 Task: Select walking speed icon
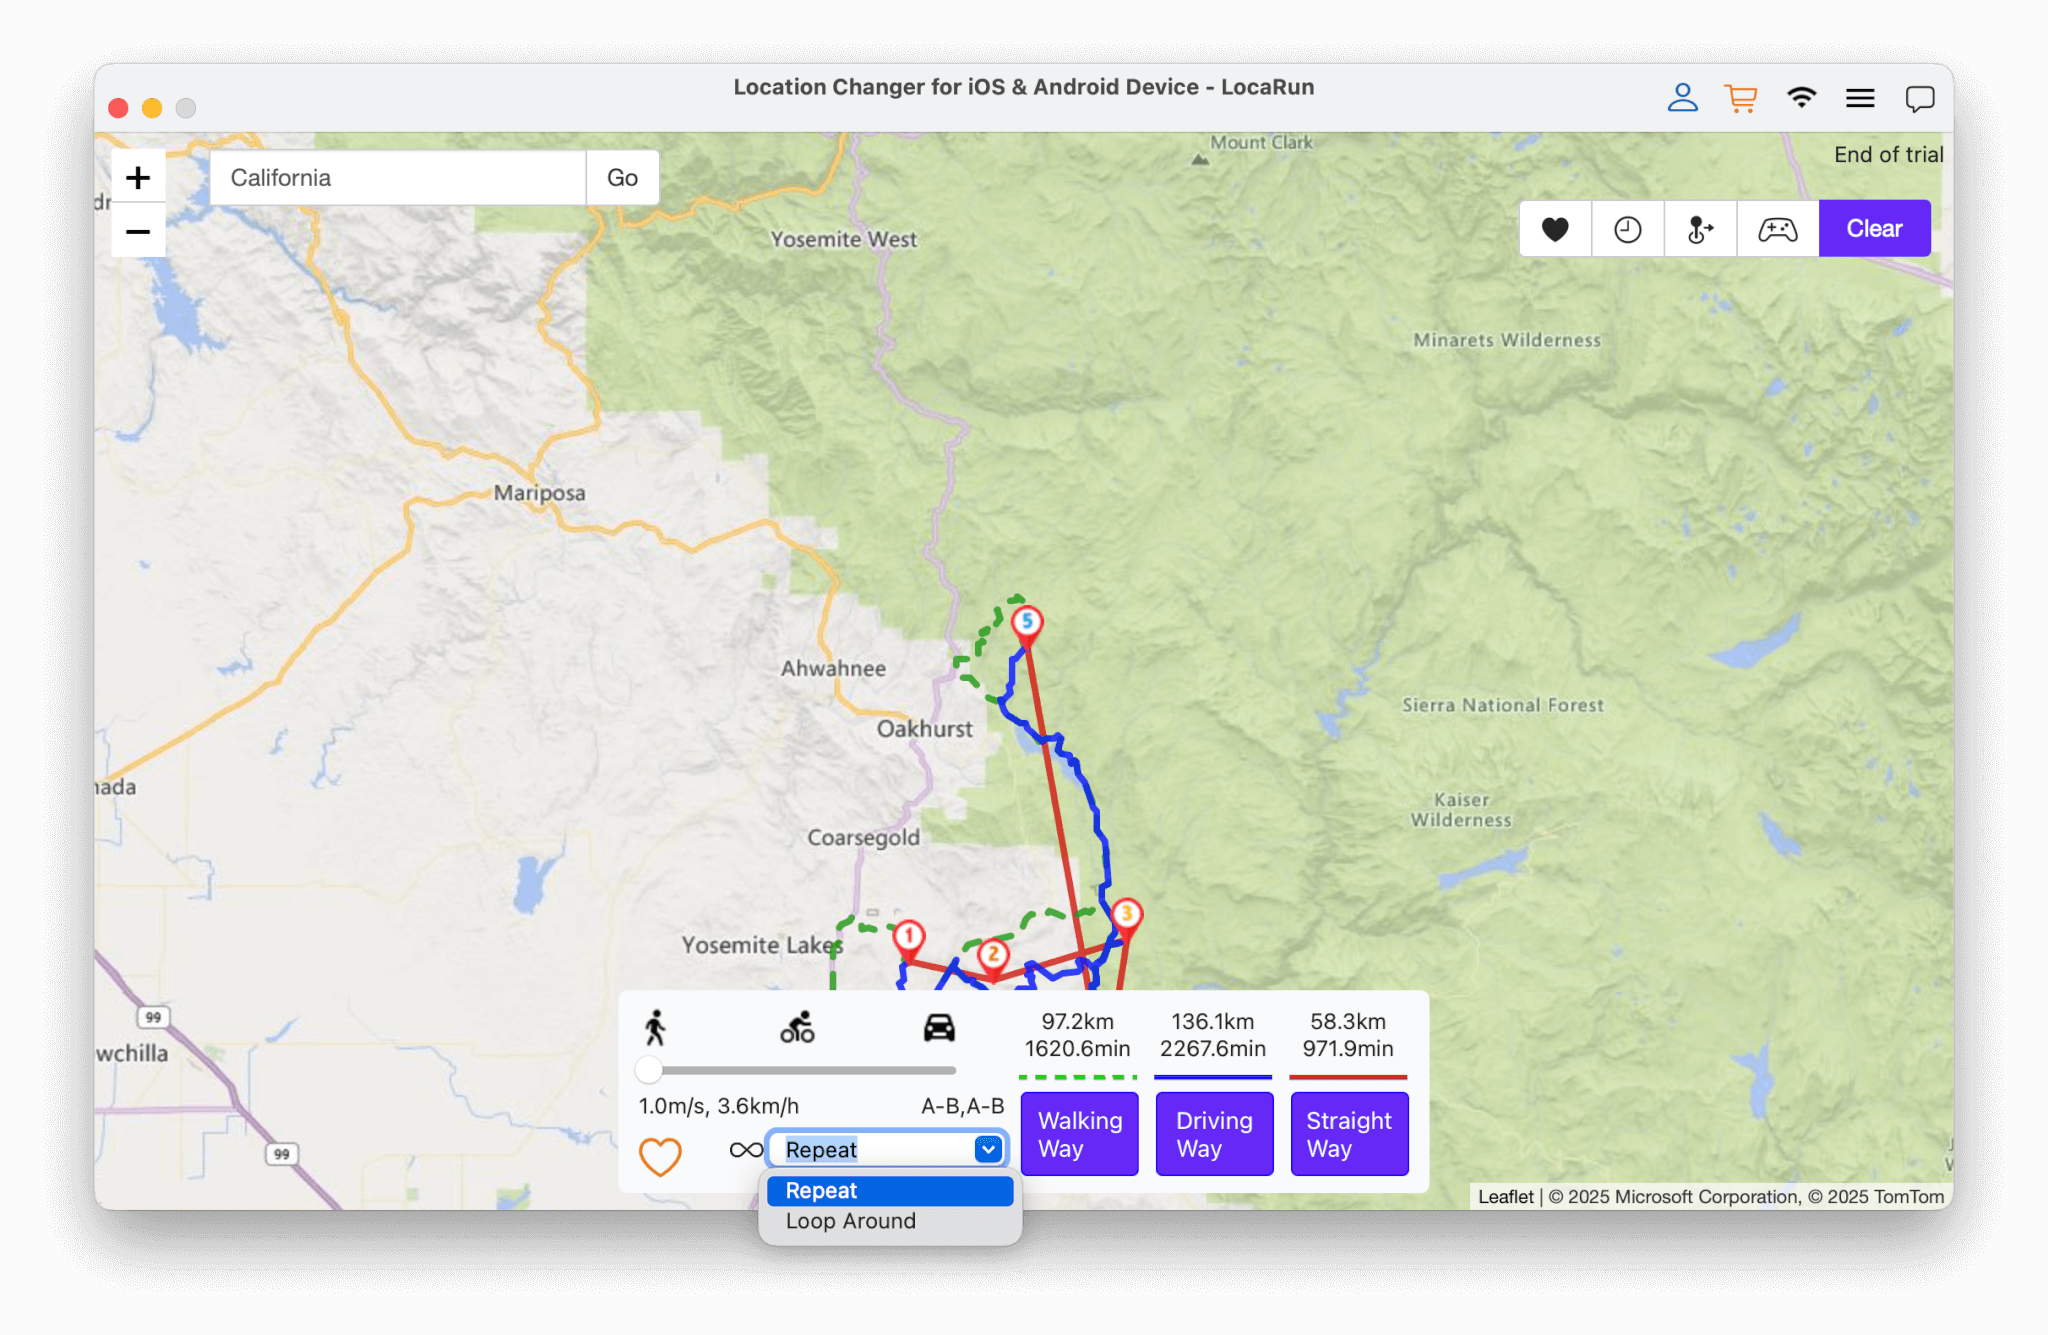click(x=655, y=1027)
